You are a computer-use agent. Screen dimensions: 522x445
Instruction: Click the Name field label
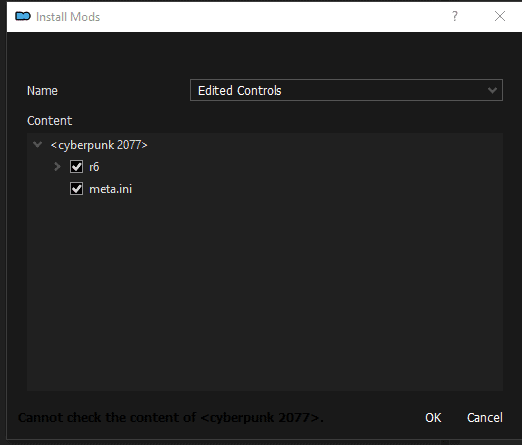click(x=42, y=91)
